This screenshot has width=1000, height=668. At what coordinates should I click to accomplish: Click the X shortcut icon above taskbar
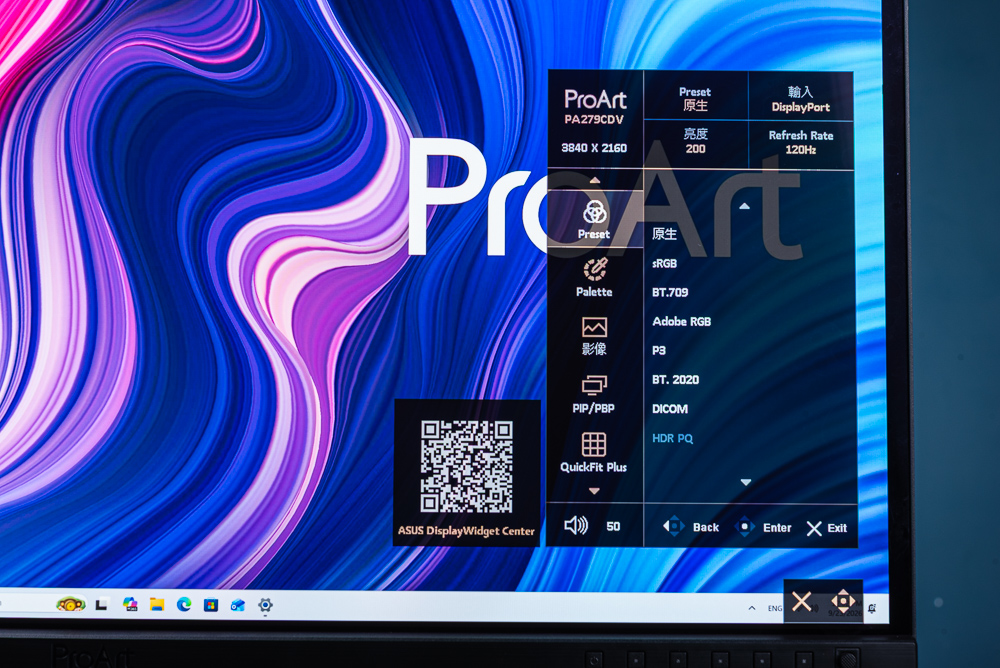click(802, 601)
